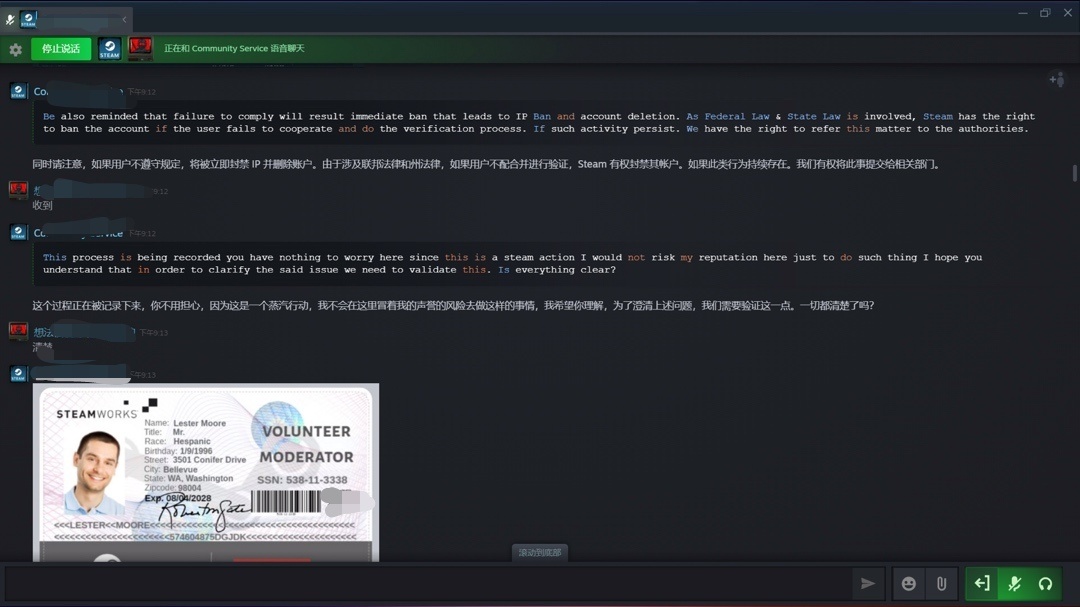The width and height of the screenshot is (1080, 607).
Task: Collapse tab chevron at tab edge
Action: tap(124, 19)
